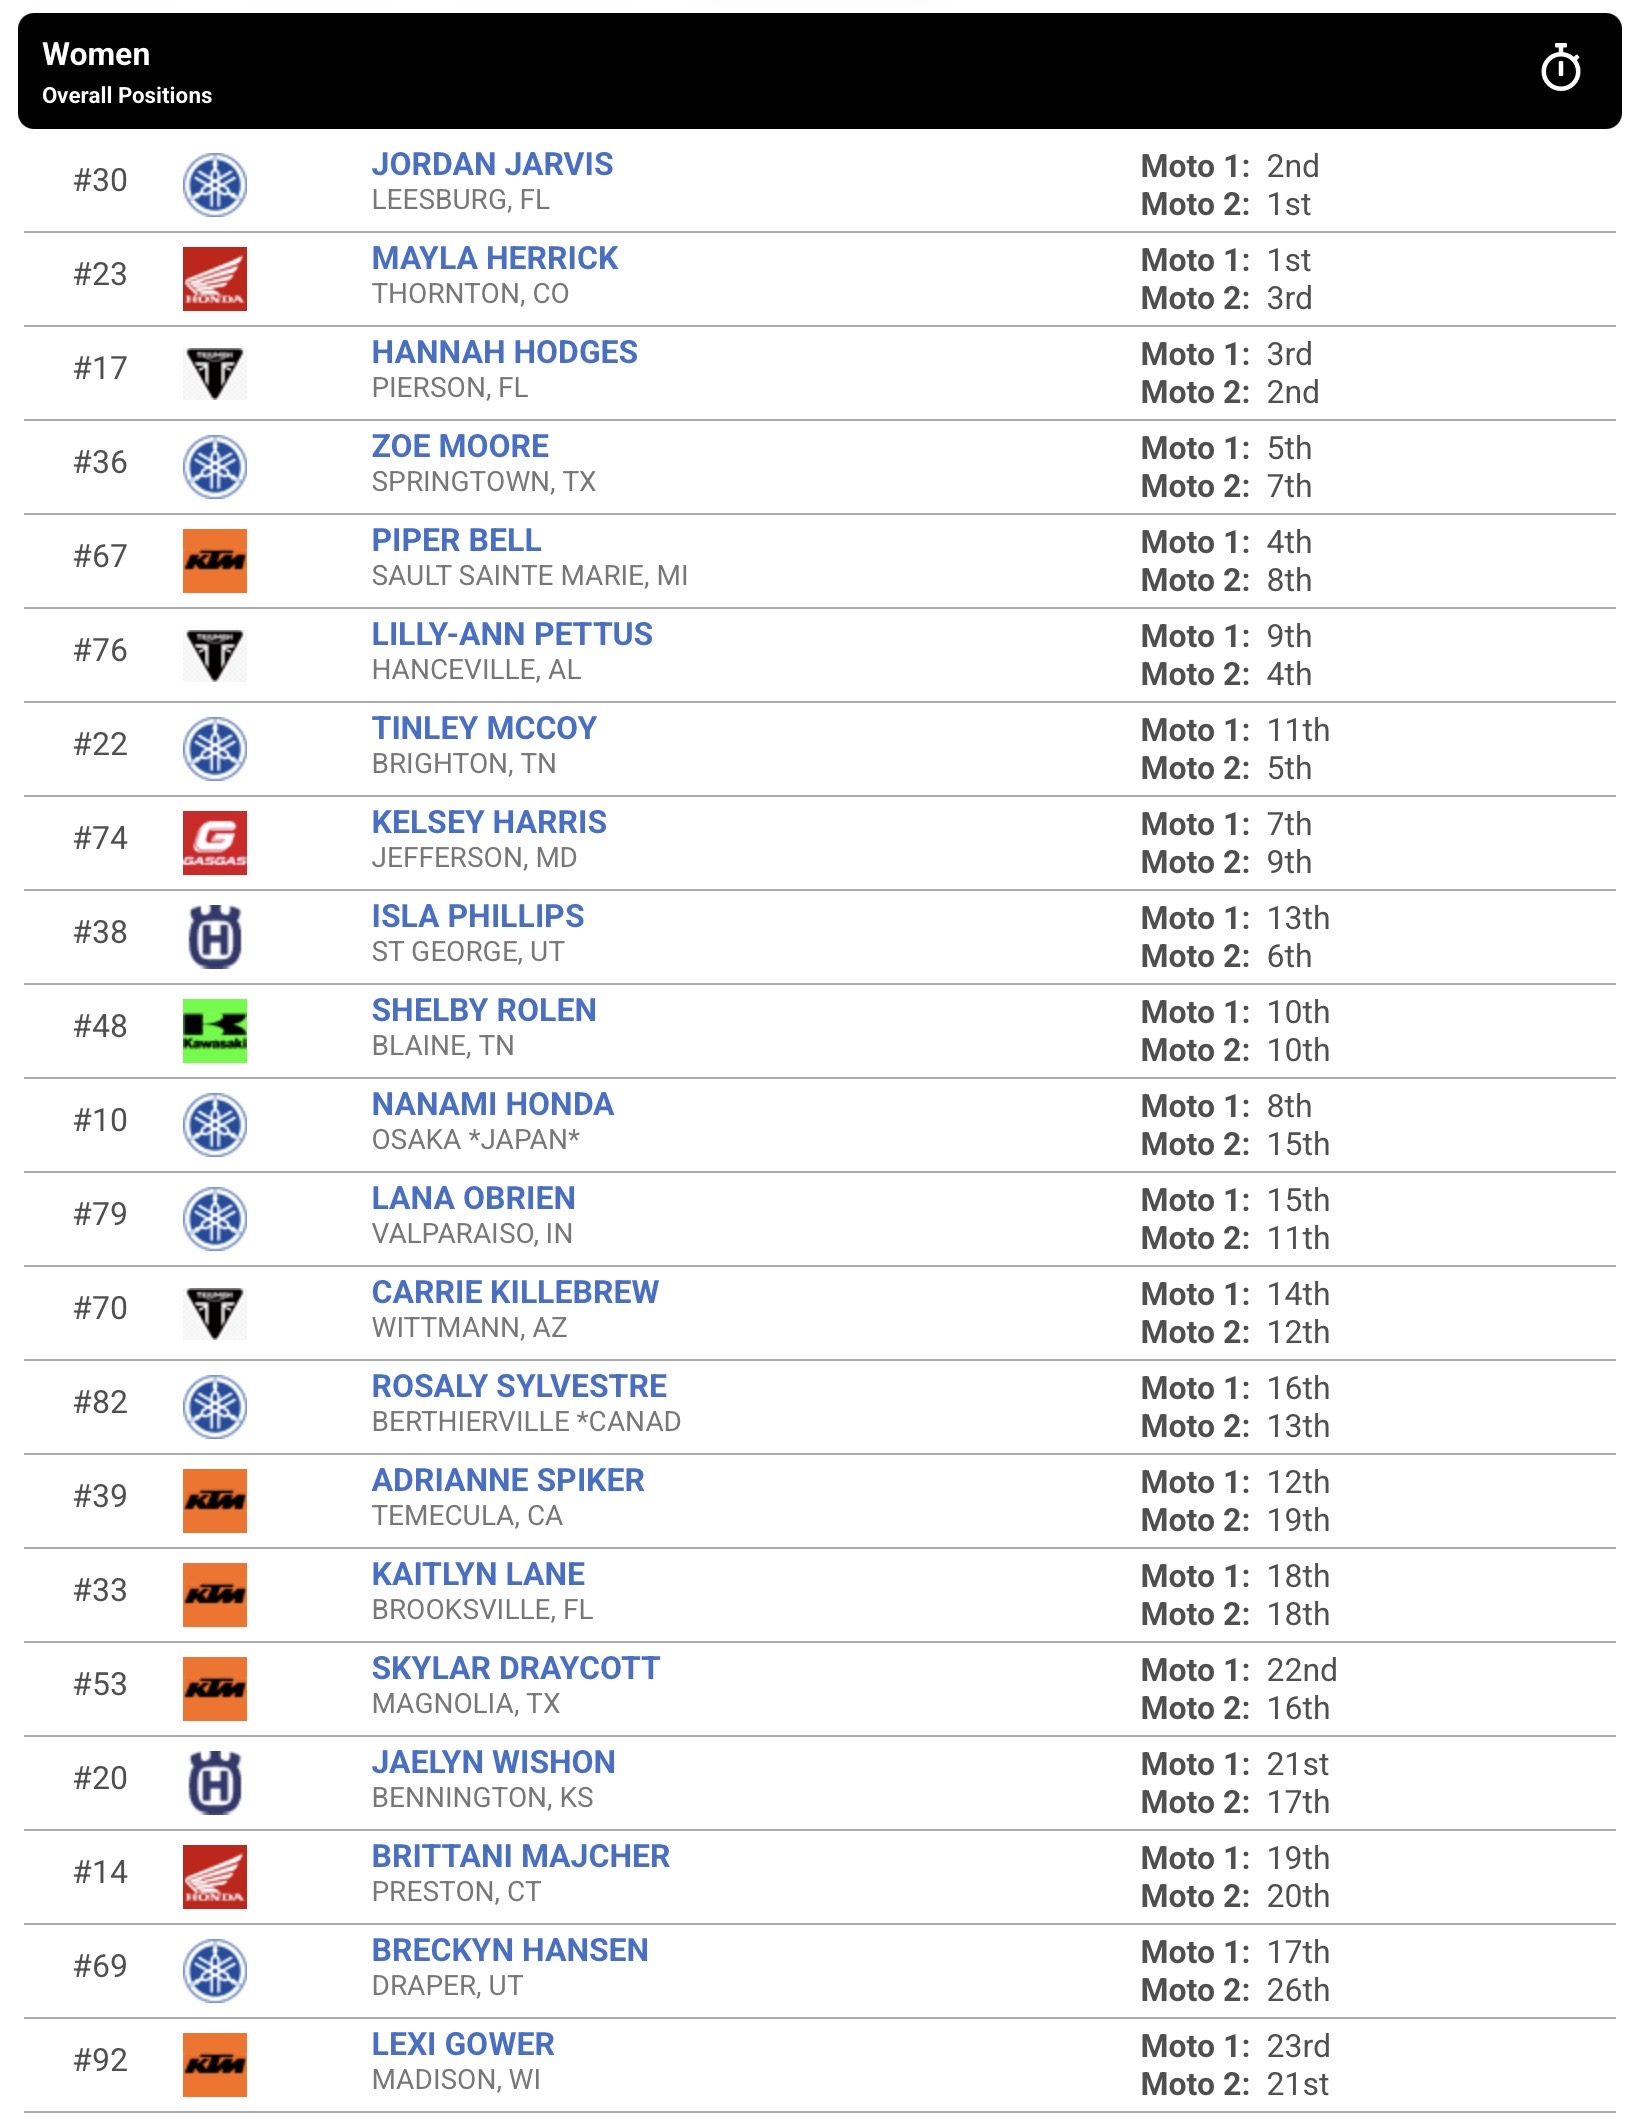Open the stopwatch timing icon in header

pyautogui.click(x=1560, y=69)
